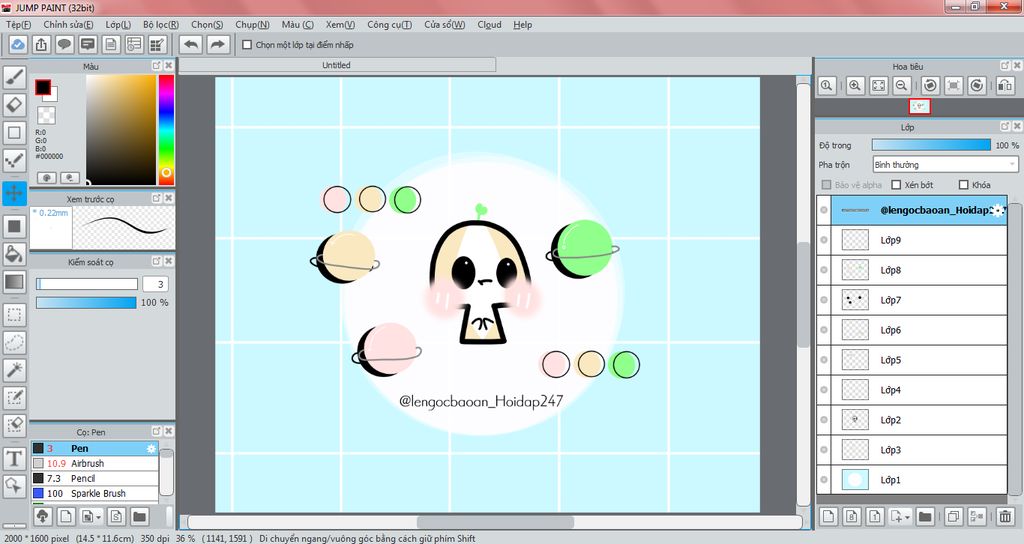The height and width of the screenshot is (544, 1024).
Task: Choose the Lasso selection tool
Action: [x=14, y=342]
